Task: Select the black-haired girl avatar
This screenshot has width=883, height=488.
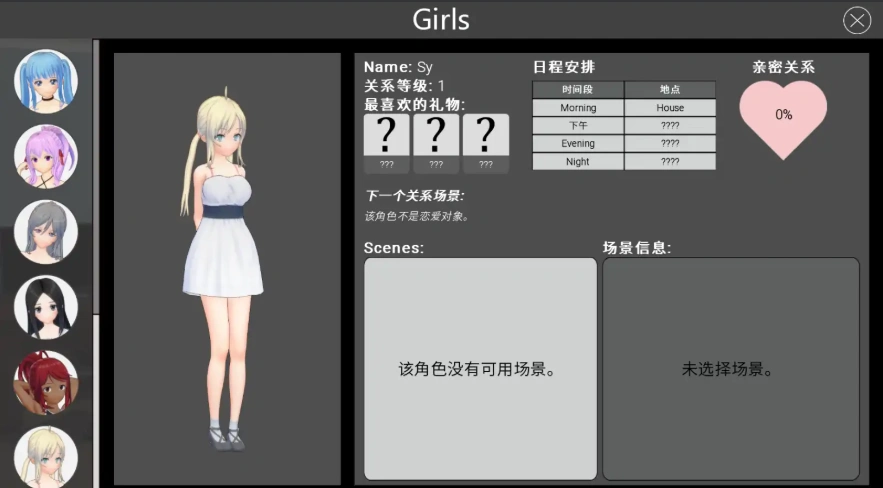Action: tap(46, 308)
